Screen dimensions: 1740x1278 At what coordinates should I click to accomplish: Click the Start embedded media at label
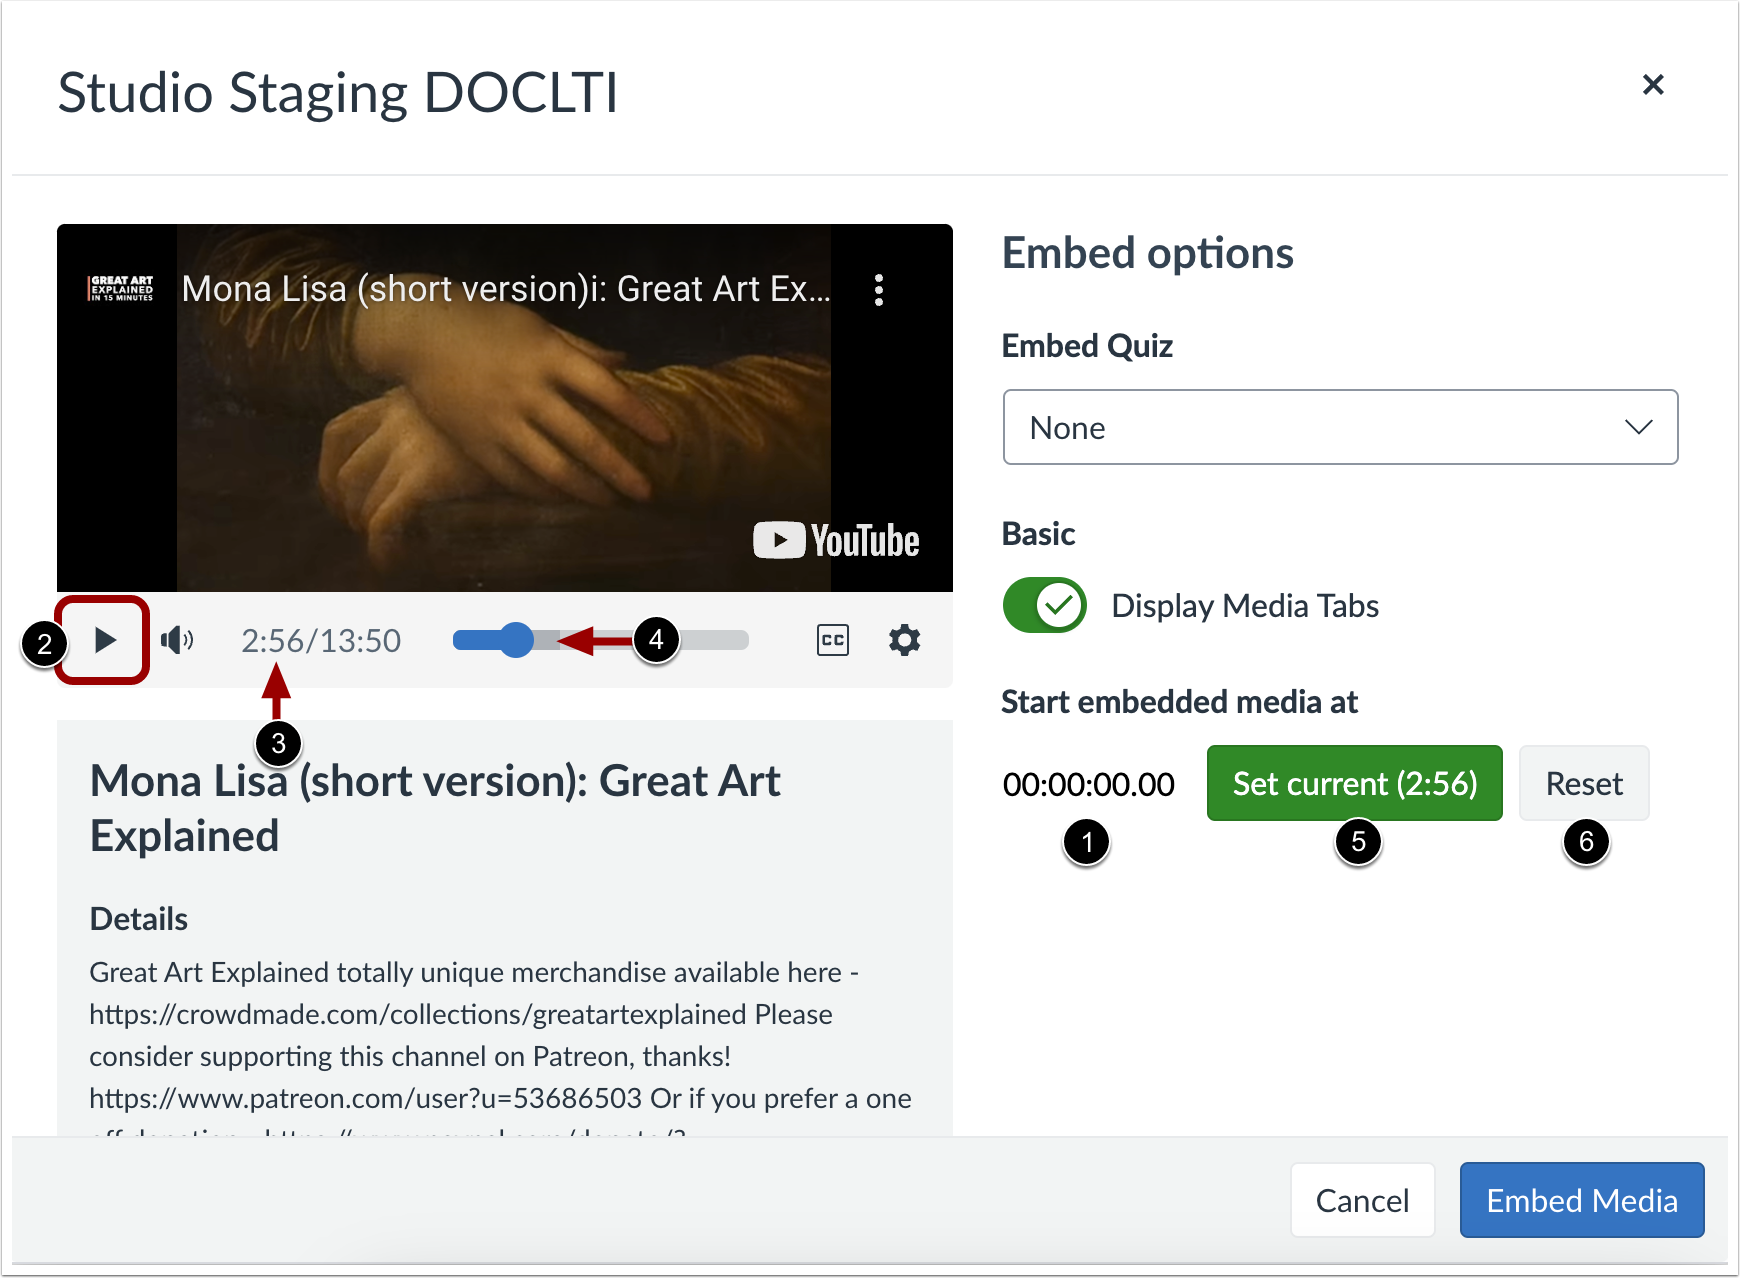tap(1180, 702)
